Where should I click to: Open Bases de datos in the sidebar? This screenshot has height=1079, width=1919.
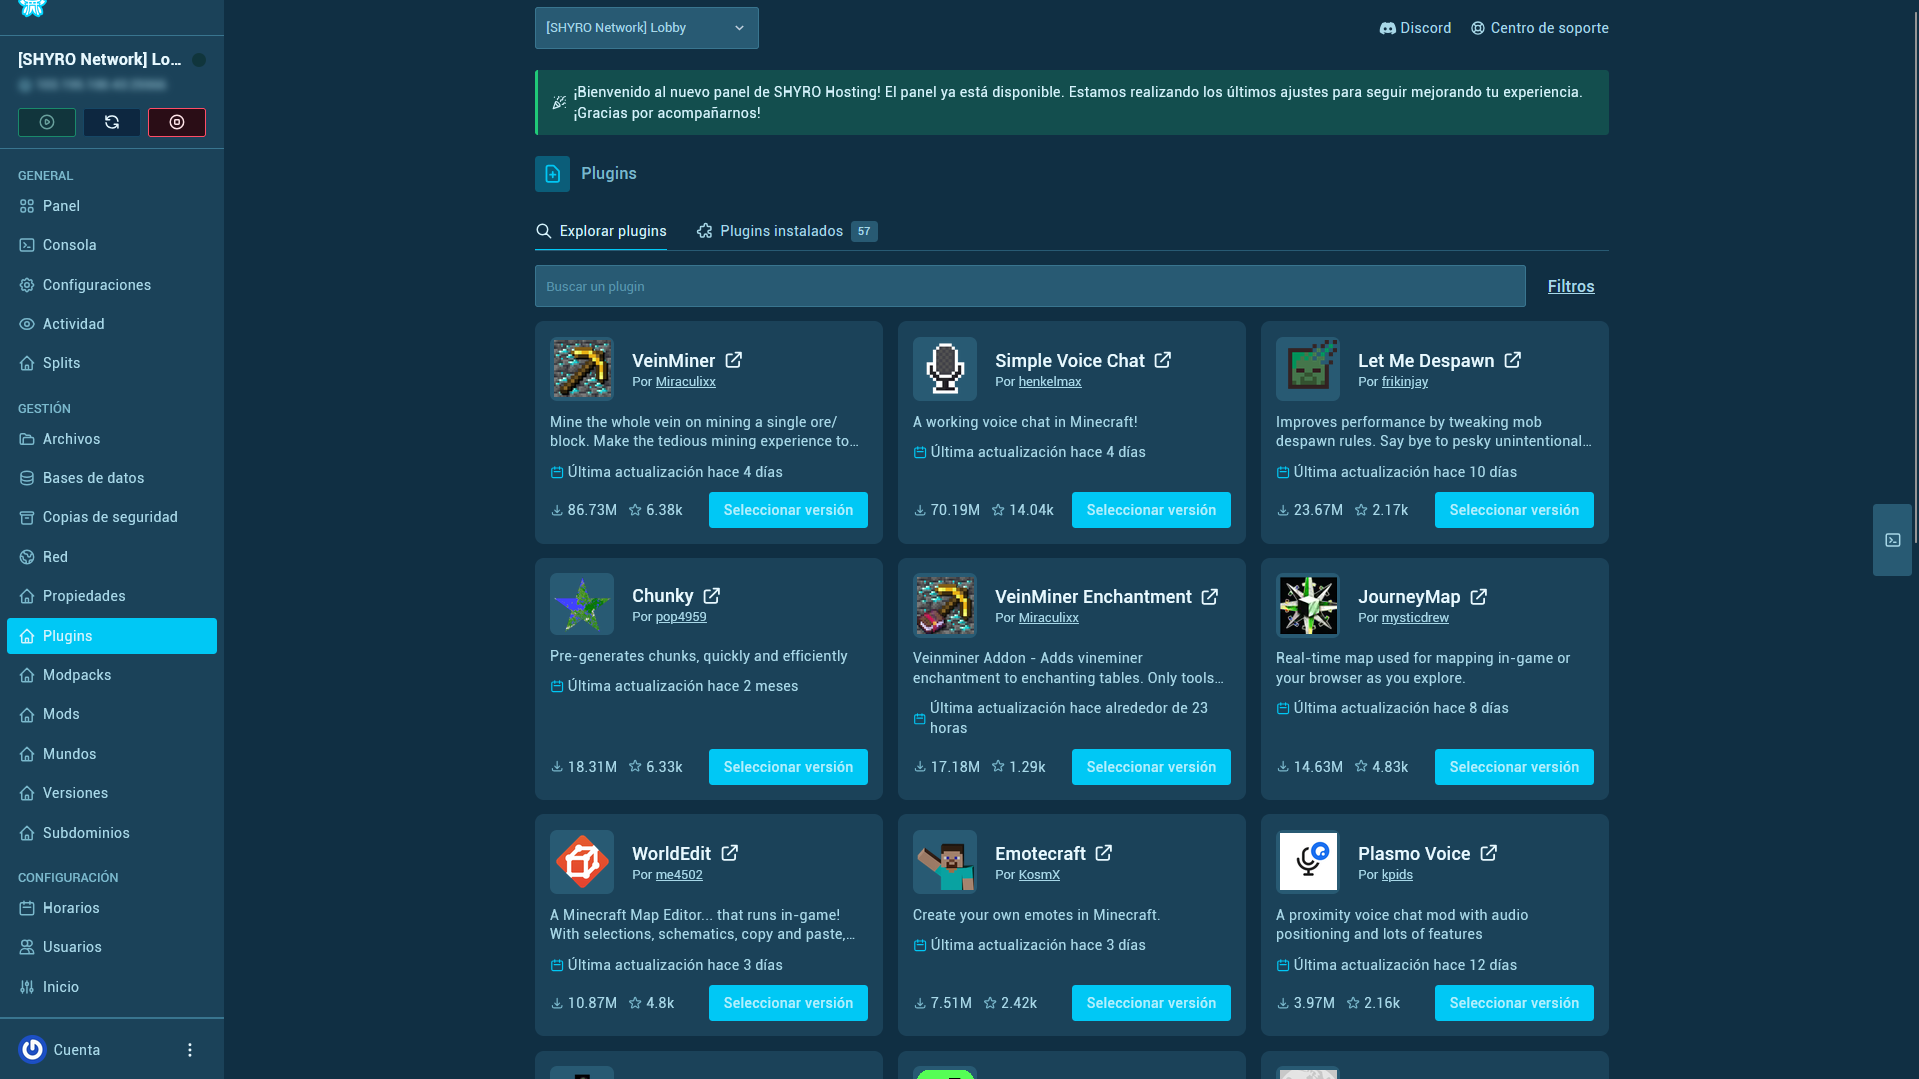pos(112,478)
